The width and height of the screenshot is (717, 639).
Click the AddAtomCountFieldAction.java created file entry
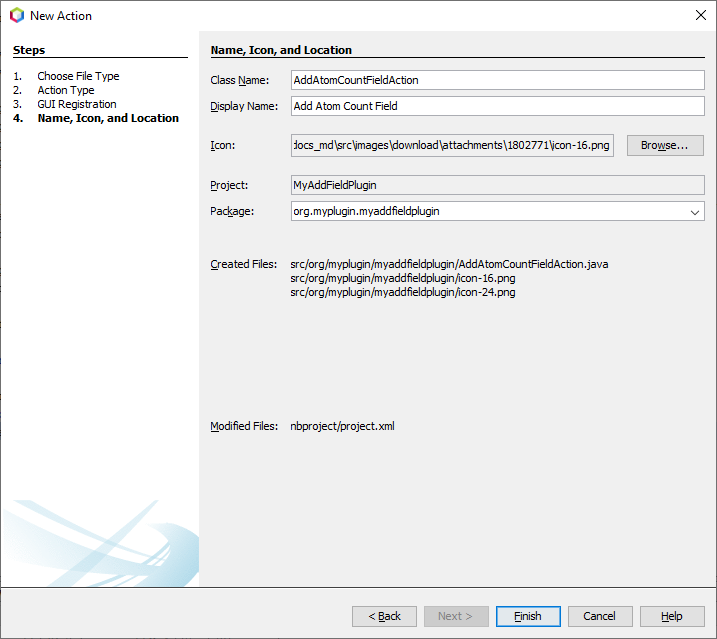449,264
